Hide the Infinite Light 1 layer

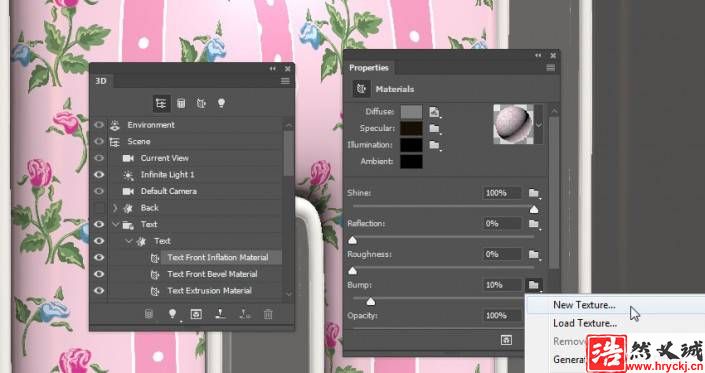99,174
